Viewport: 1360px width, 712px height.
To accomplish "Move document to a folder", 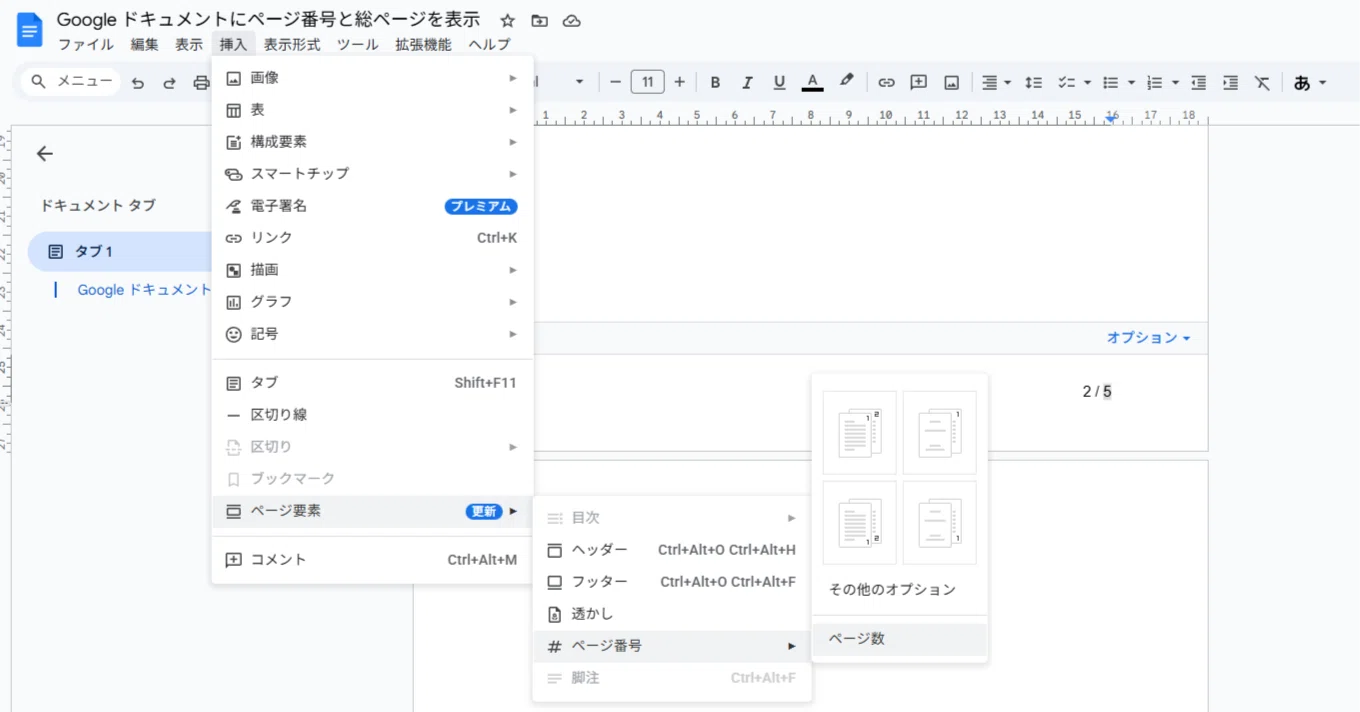I will point(539,20).
